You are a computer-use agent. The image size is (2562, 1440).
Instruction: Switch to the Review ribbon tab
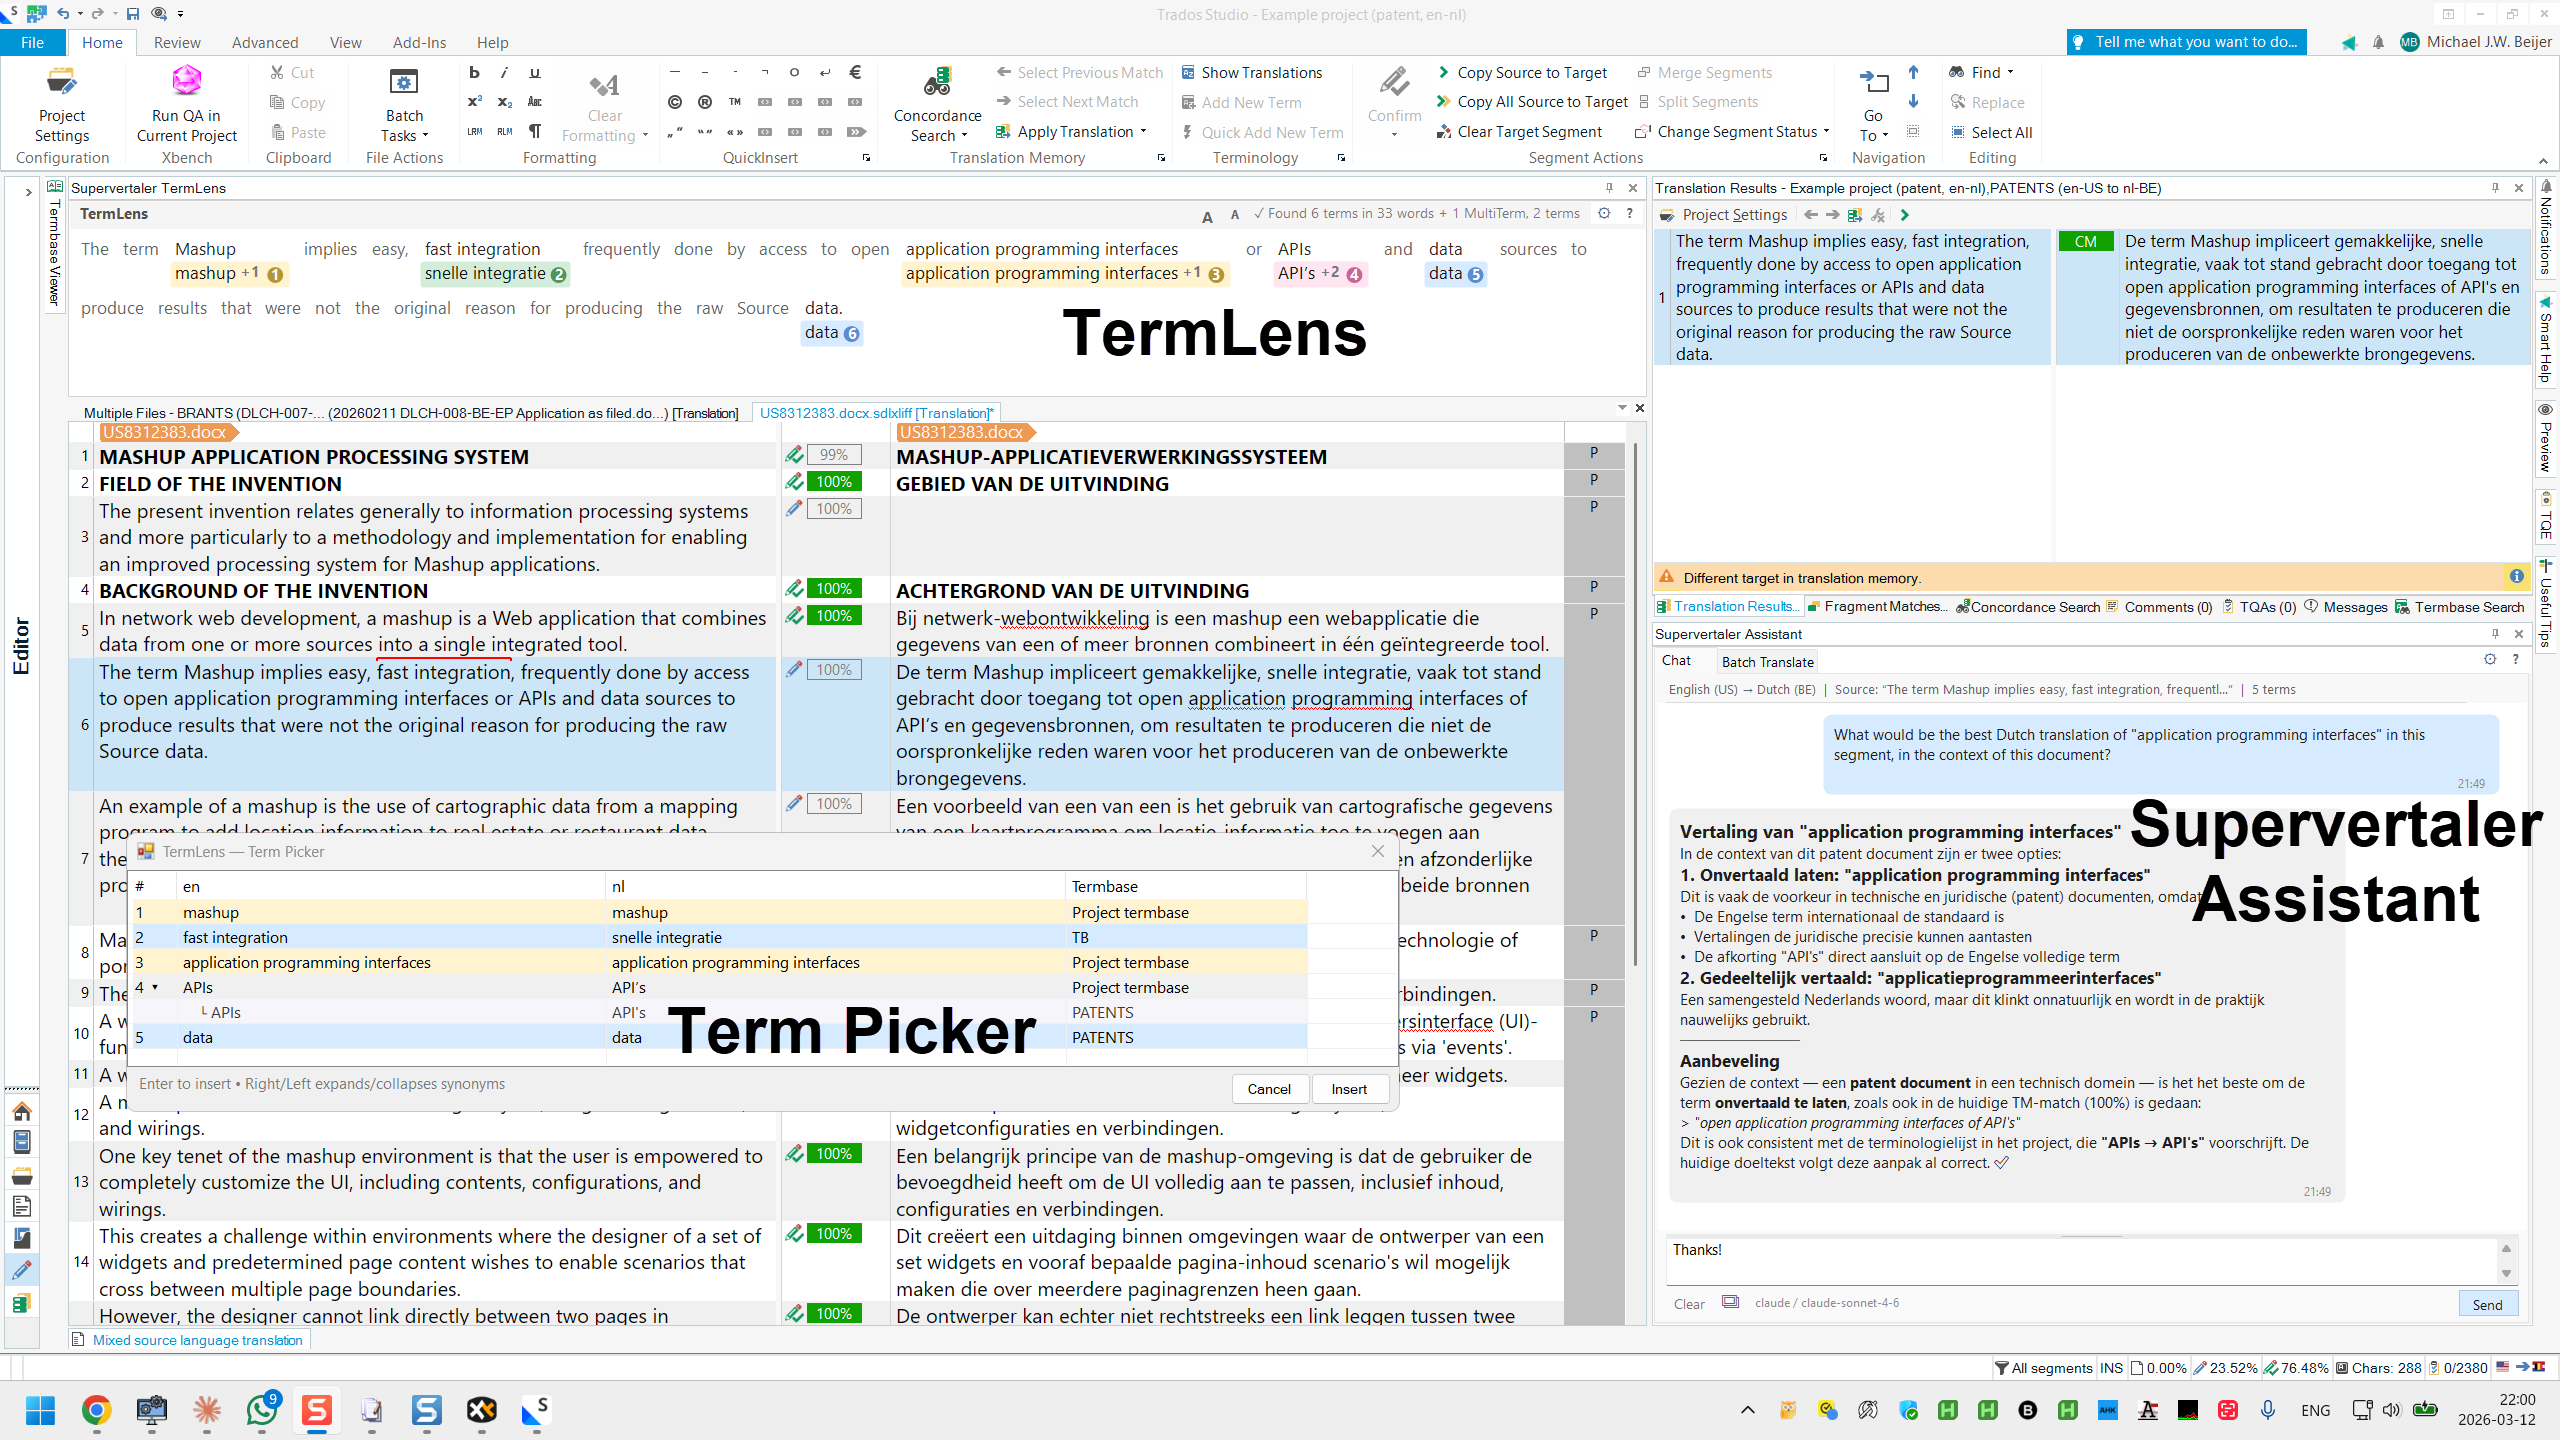(177, 42)
